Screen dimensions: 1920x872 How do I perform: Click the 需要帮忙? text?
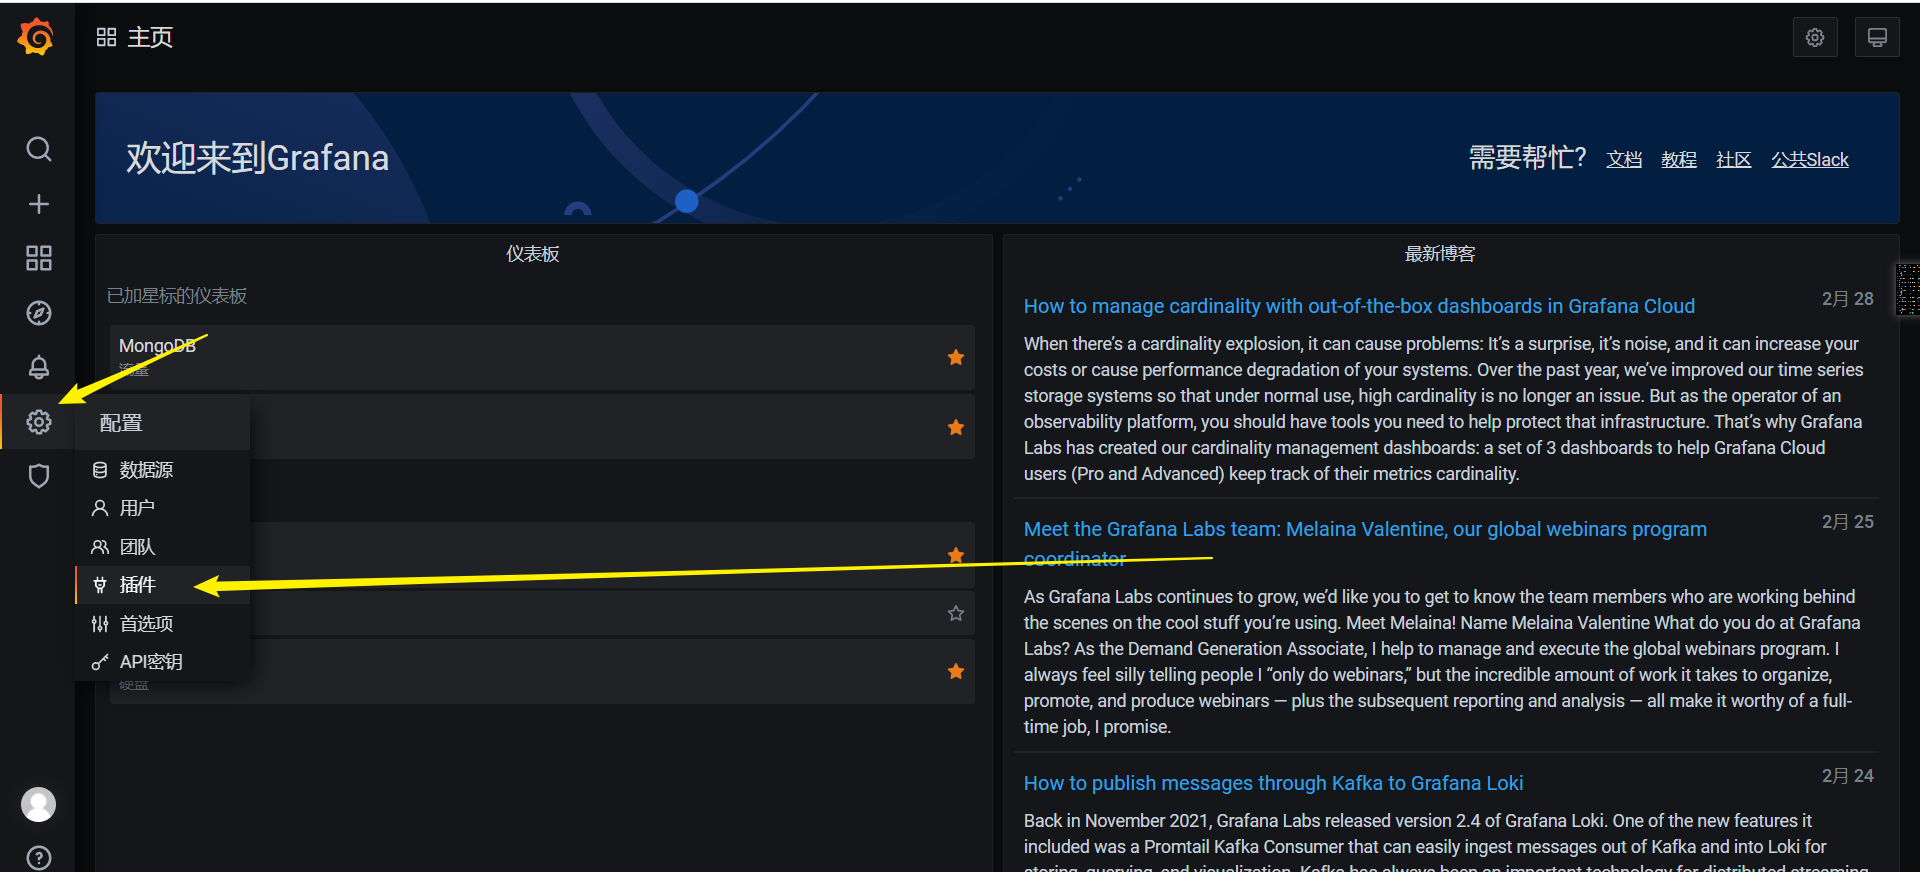[1527, 158]
